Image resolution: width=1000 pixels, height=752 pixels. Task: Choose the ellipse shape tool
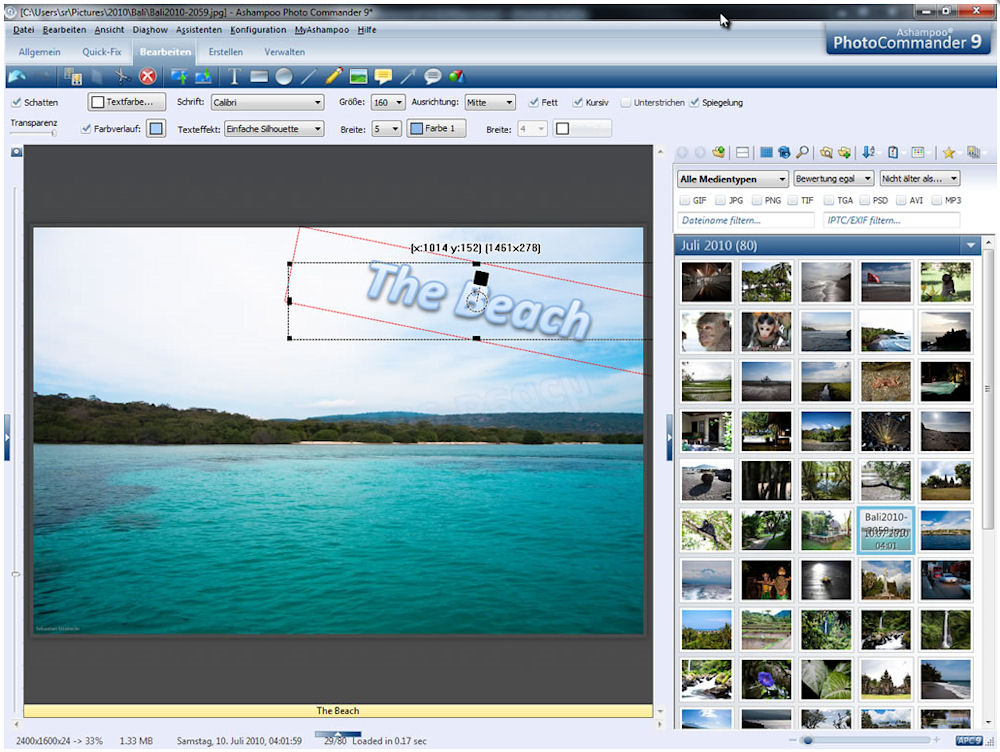pyautogui.click(x=284, y=76)
